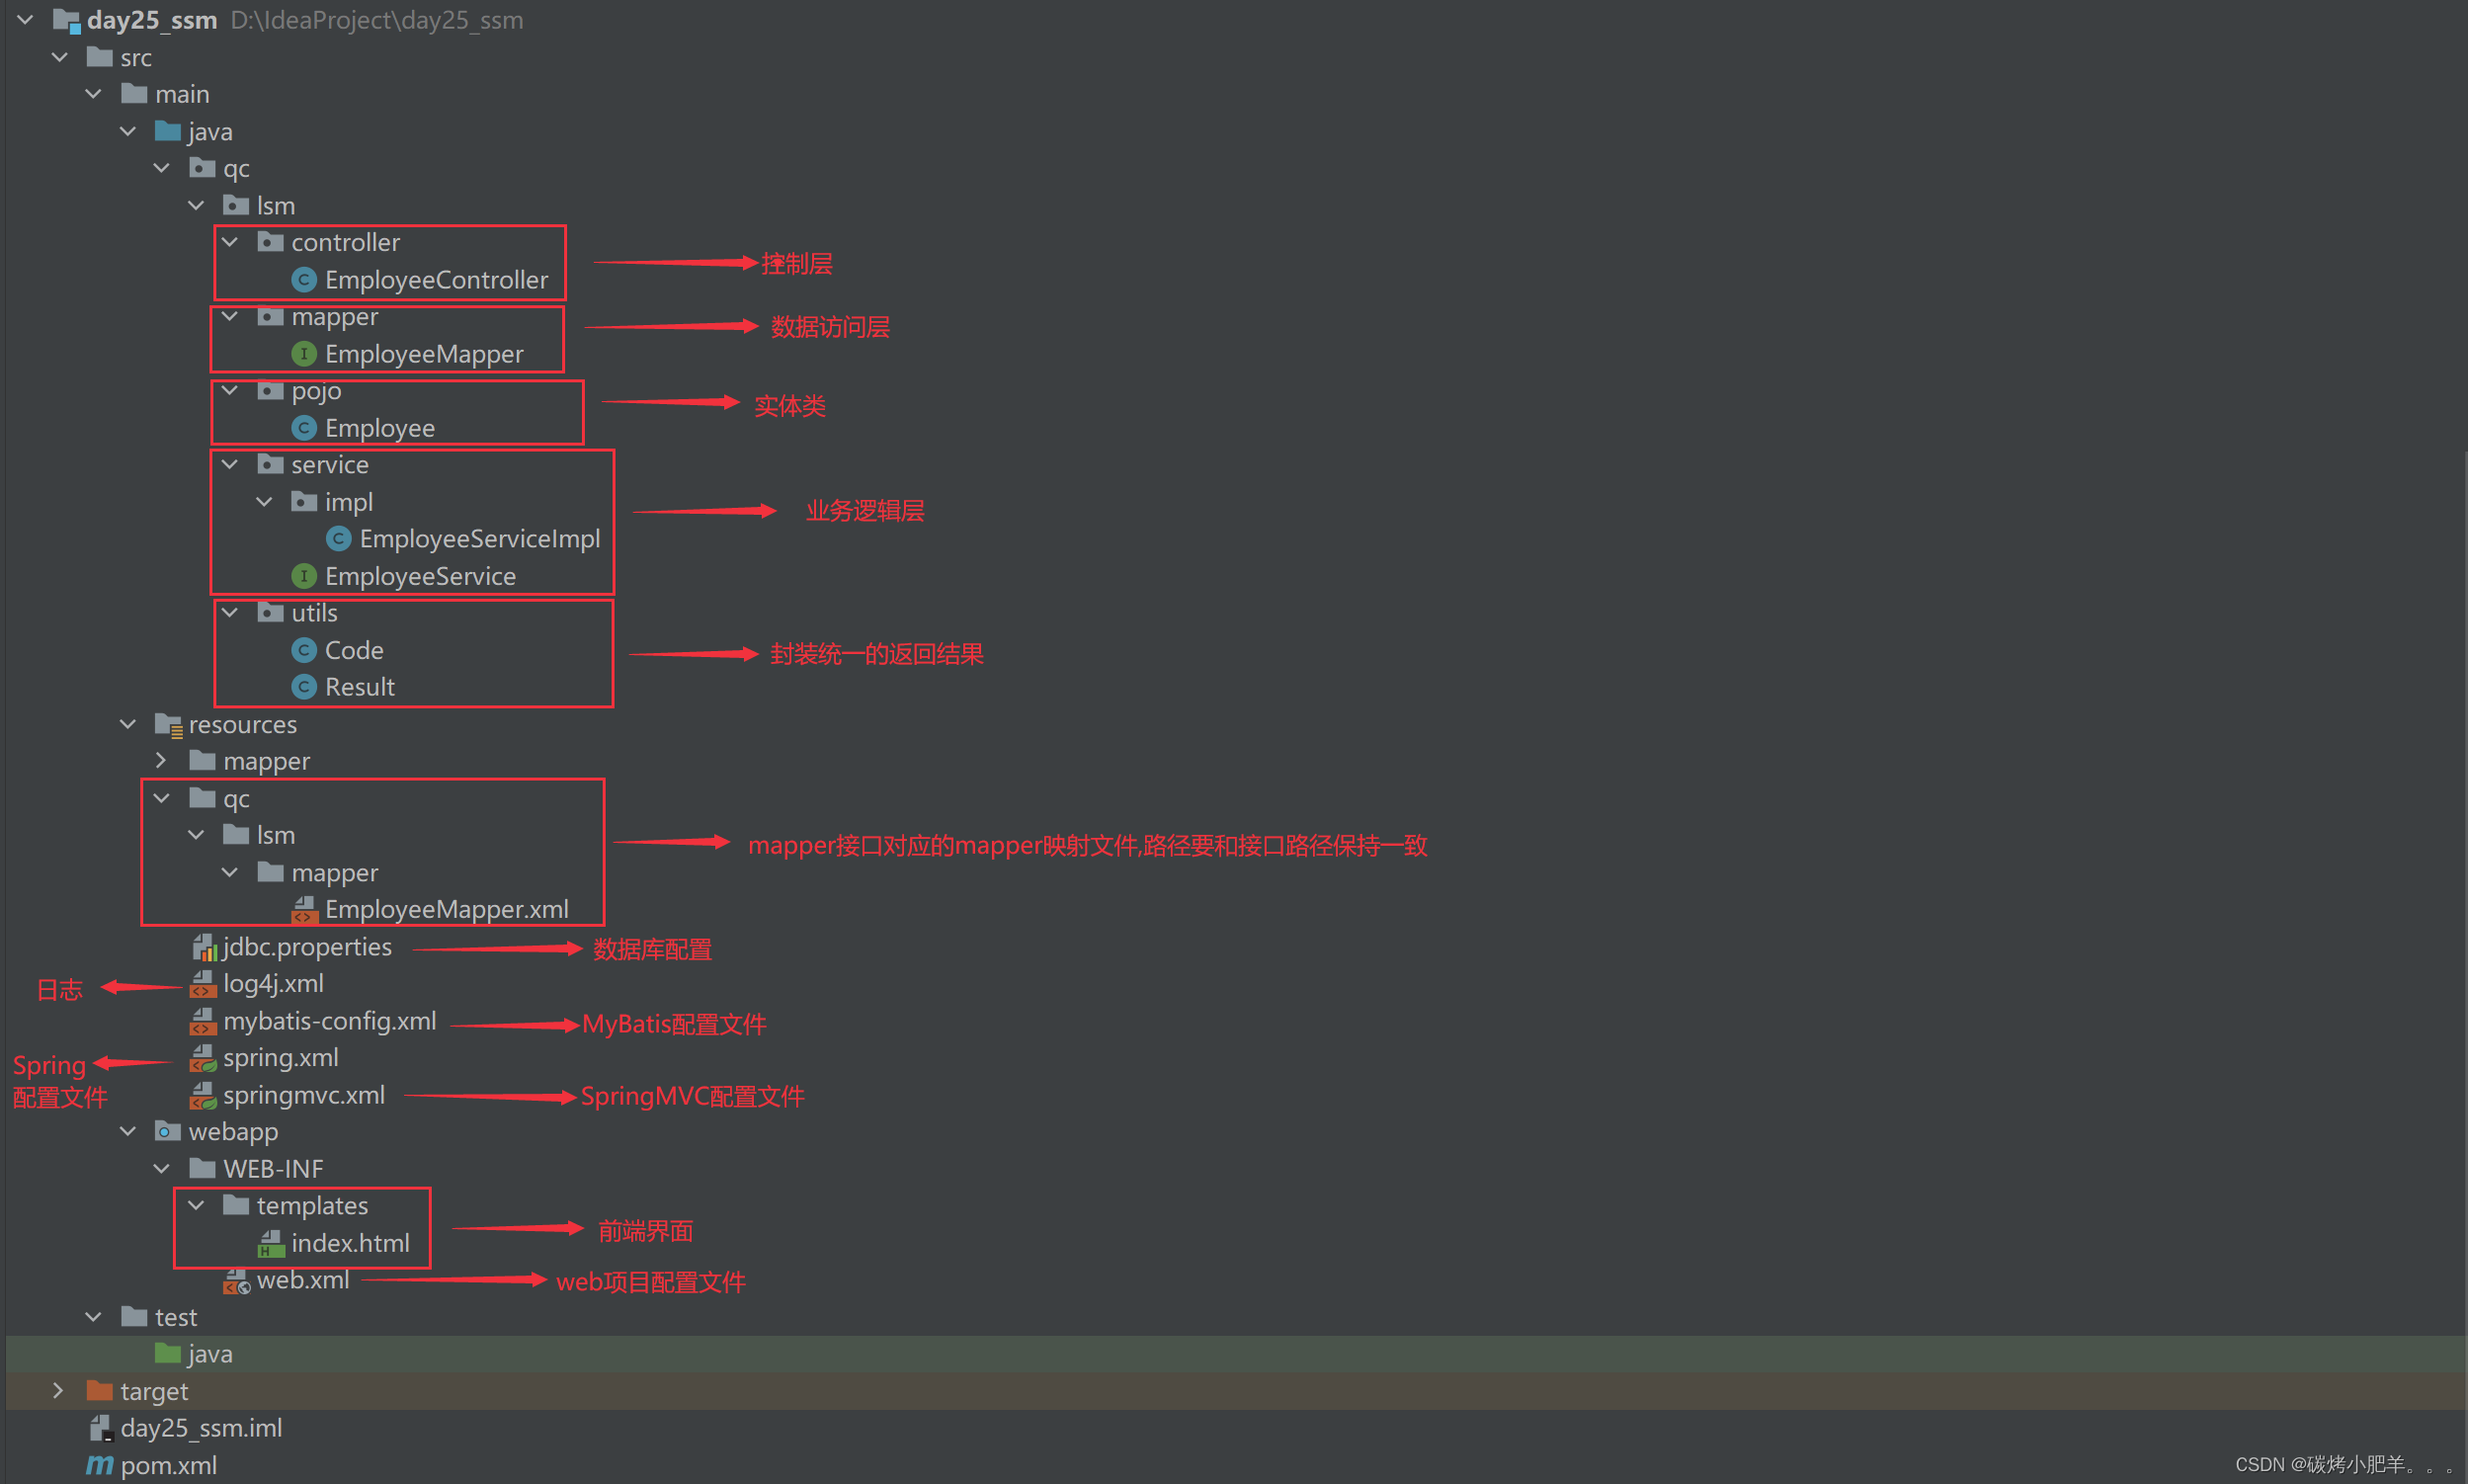
Task: Collapse the day25_ssm project root
Action: (26, 20)
